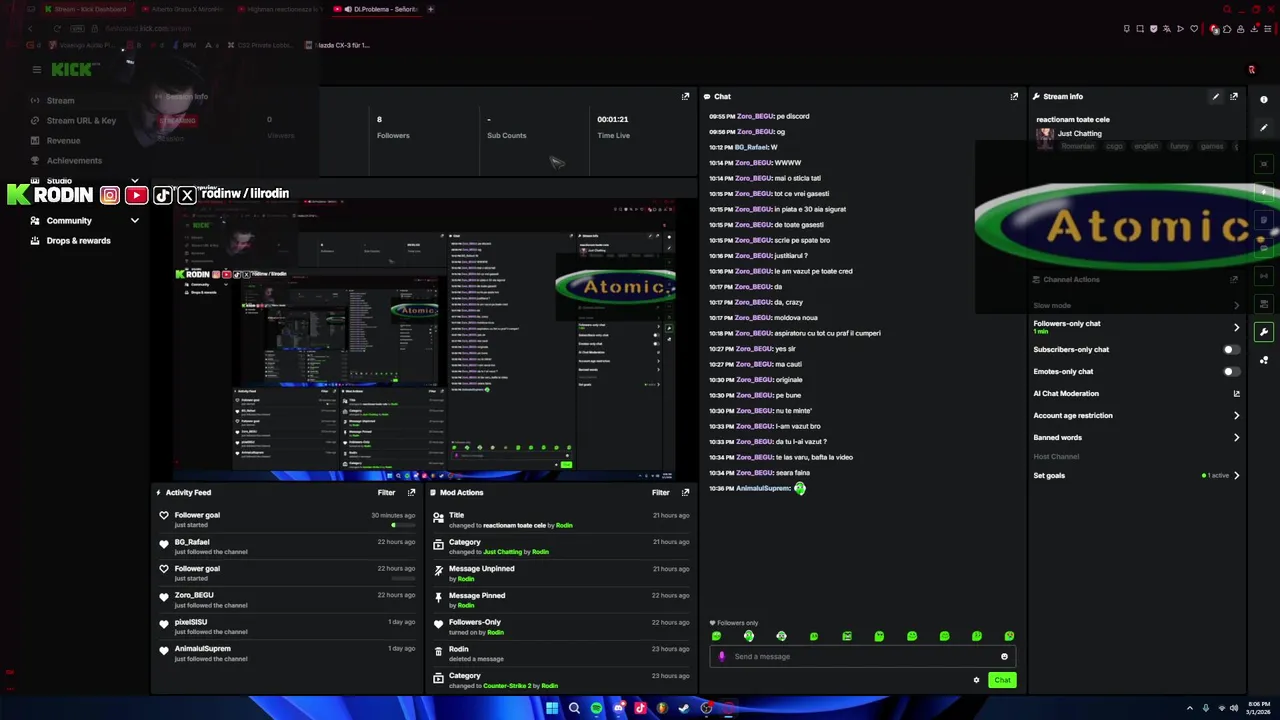Open Activity Feed Filter dropdown
This screenshot has width=1280, height=720.
tap(386, 492)
